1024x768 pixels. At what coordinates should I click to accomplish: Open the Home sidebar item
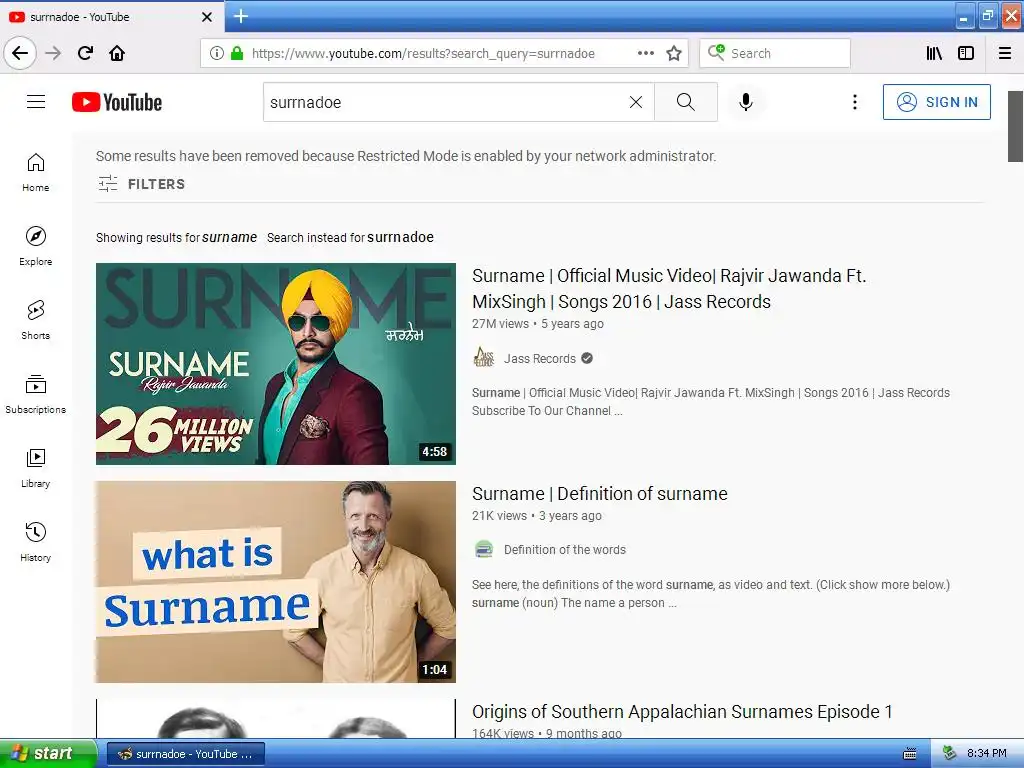[x=35, y=172]
